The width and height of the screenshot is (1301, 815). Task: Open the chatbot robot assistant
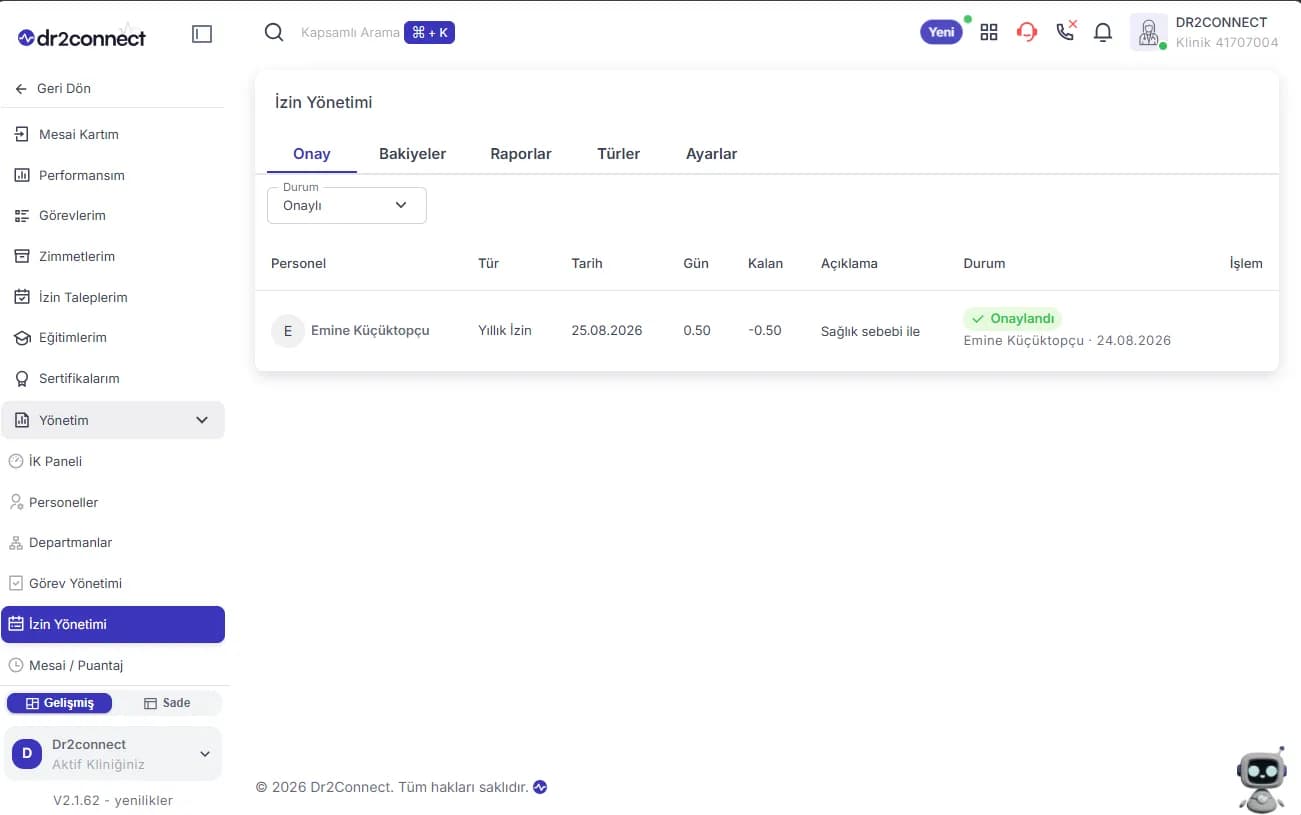click(x=1262, y=780)
